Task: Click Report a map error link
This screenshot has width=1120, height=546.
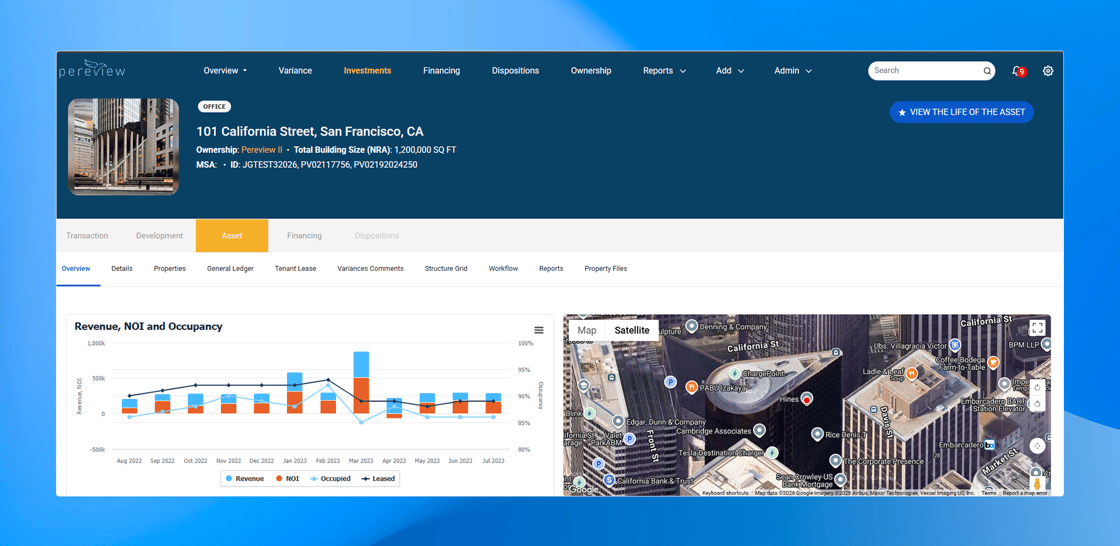Action: (x=1025, y=493)
